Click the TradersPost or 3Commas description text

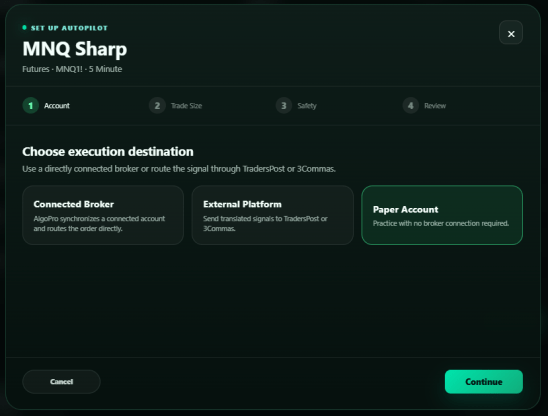click(x=179, y=169)
